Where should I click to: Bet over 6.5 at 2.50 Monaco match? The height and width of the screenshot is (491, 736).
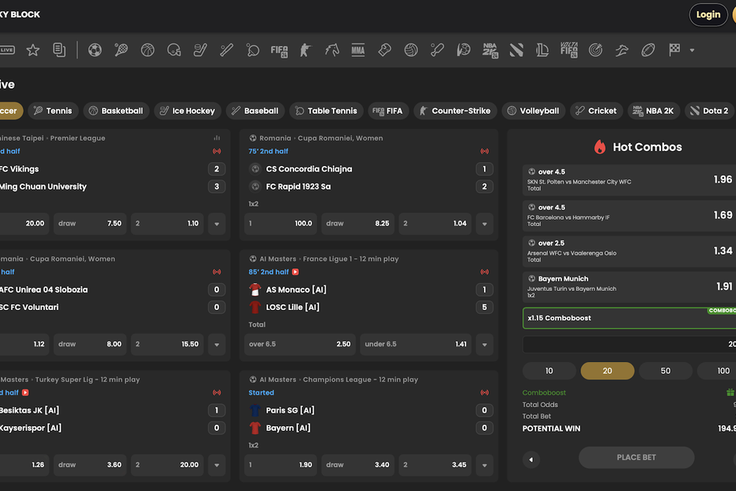point(300,344)
